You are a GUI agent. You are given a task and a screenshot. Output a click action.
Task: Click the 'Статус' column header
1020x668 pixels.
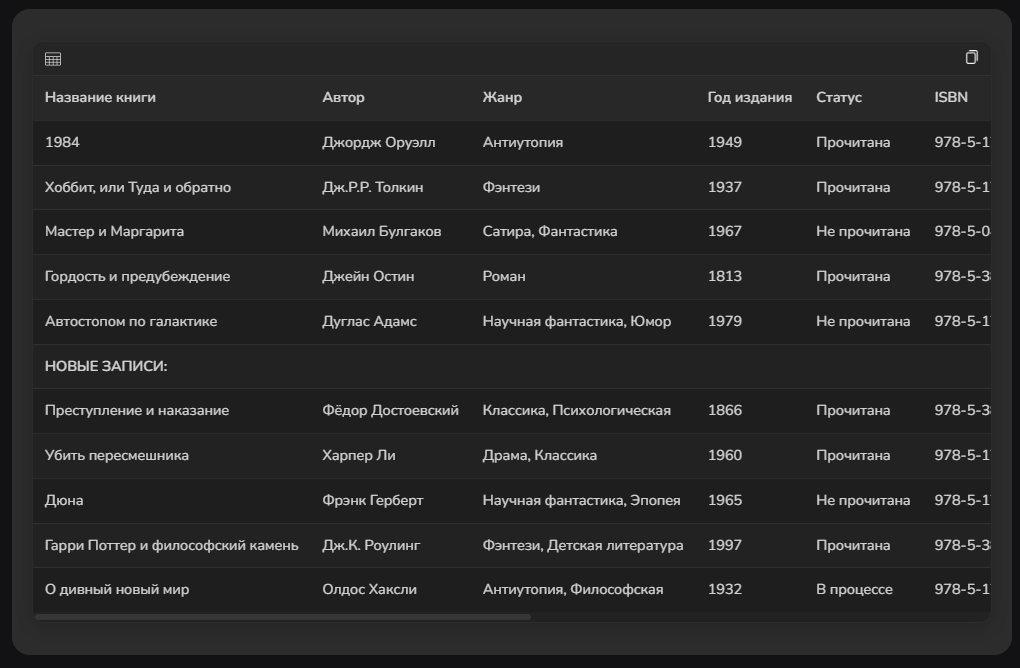(x=839, y=98)
